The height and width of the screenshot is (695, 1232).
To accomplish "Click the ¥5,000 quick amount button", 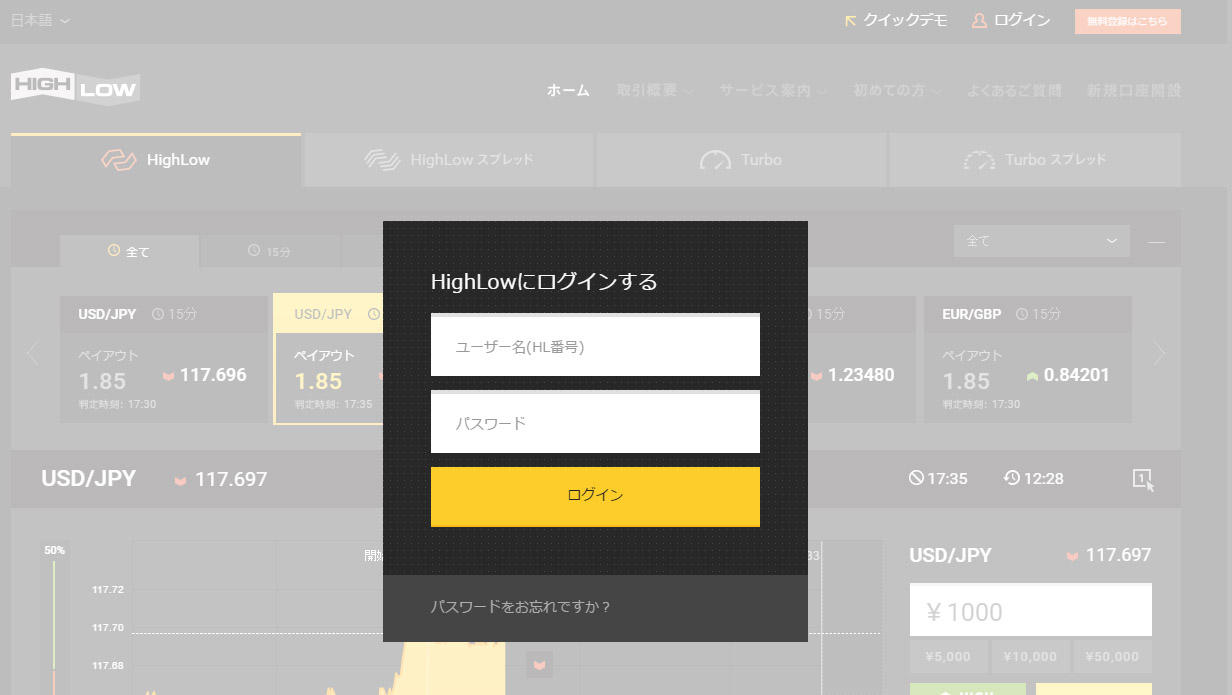I will point(948,657).
